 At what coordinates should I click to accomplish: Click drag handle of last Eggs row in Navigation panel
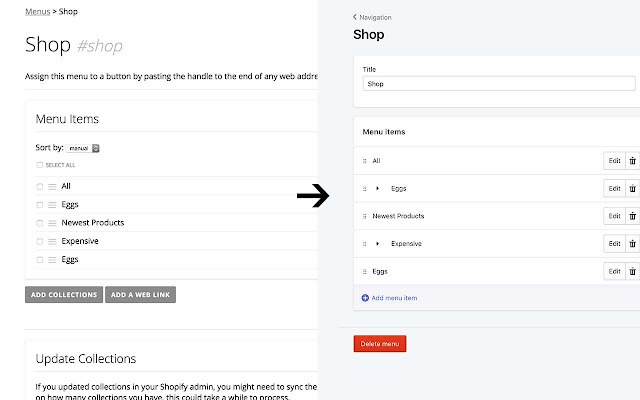(364, 271)
